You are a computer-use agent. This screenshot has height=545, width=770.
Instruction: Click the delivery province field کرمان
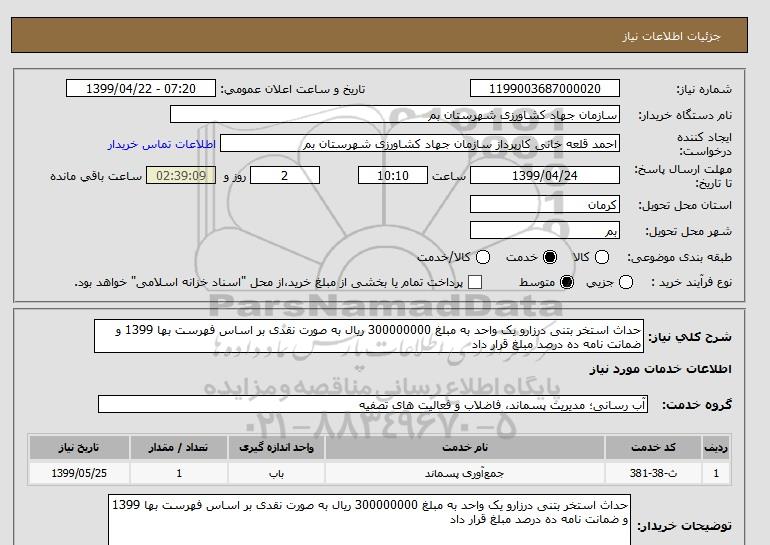pyautogui.click(x=545, y=204)
